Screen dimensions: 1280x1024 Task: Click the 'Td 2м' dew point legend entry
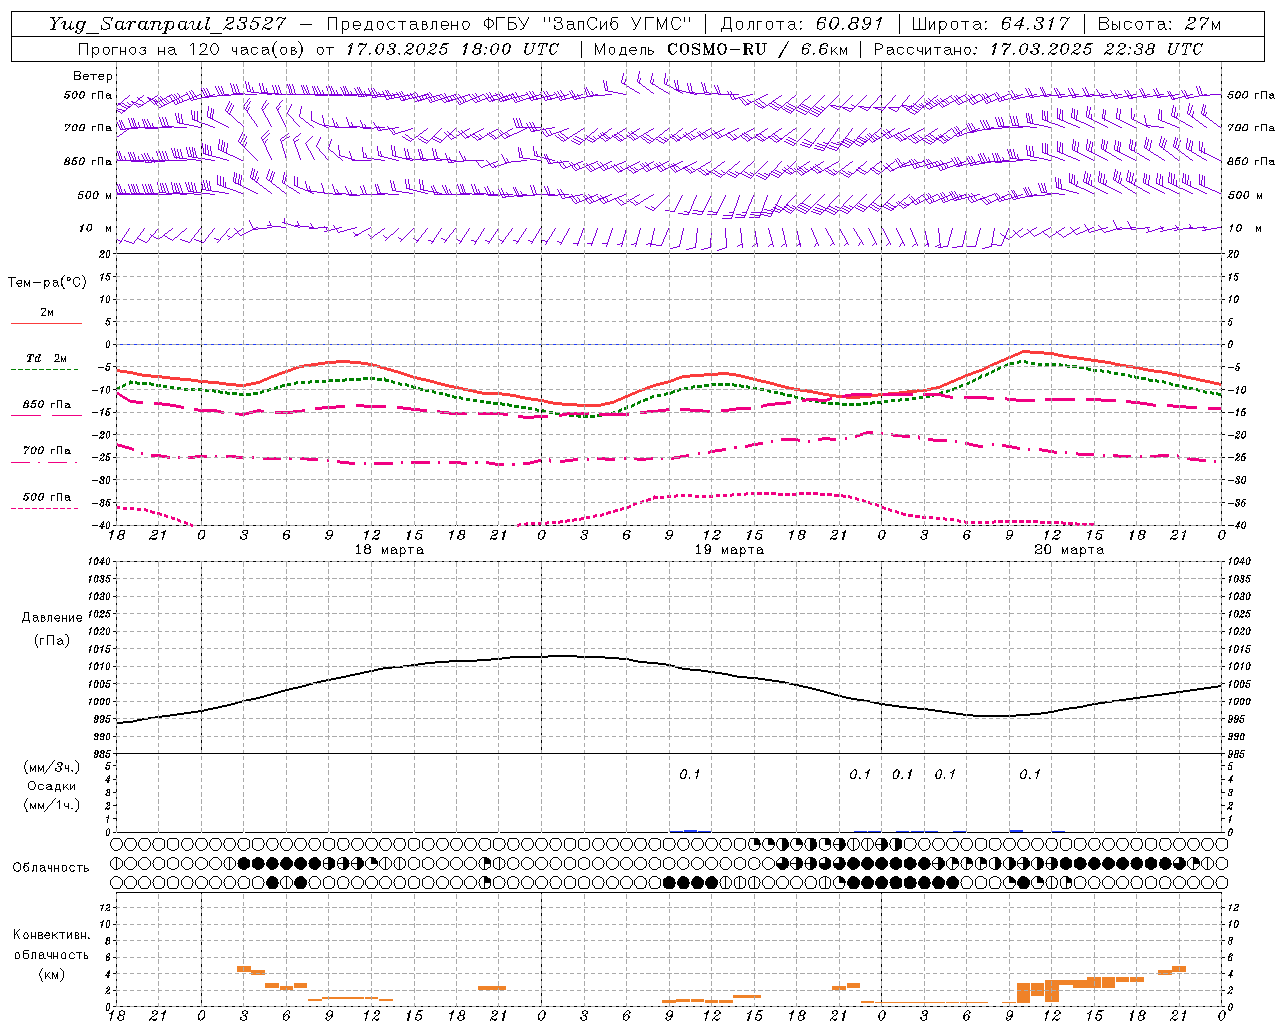pos(47,358)
